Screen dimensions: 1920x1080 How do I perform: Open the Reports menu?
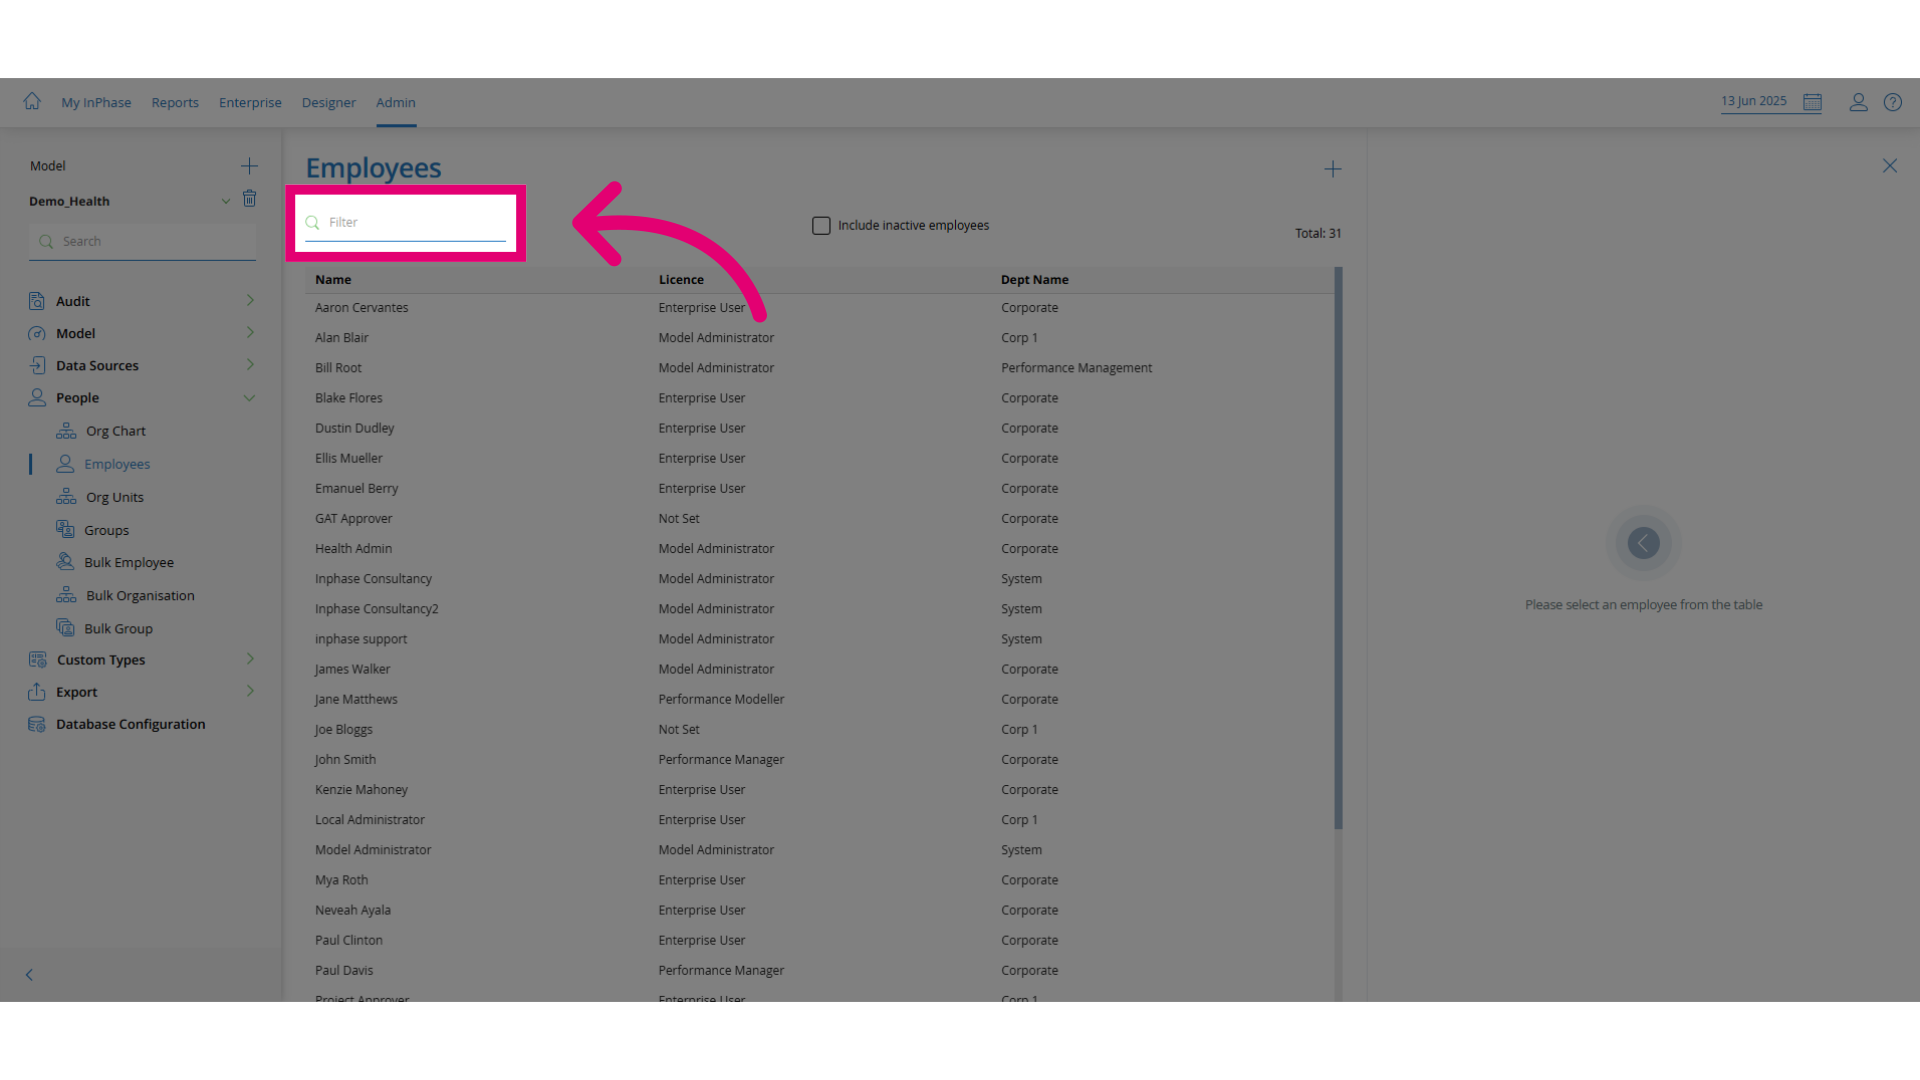[175, 103]
